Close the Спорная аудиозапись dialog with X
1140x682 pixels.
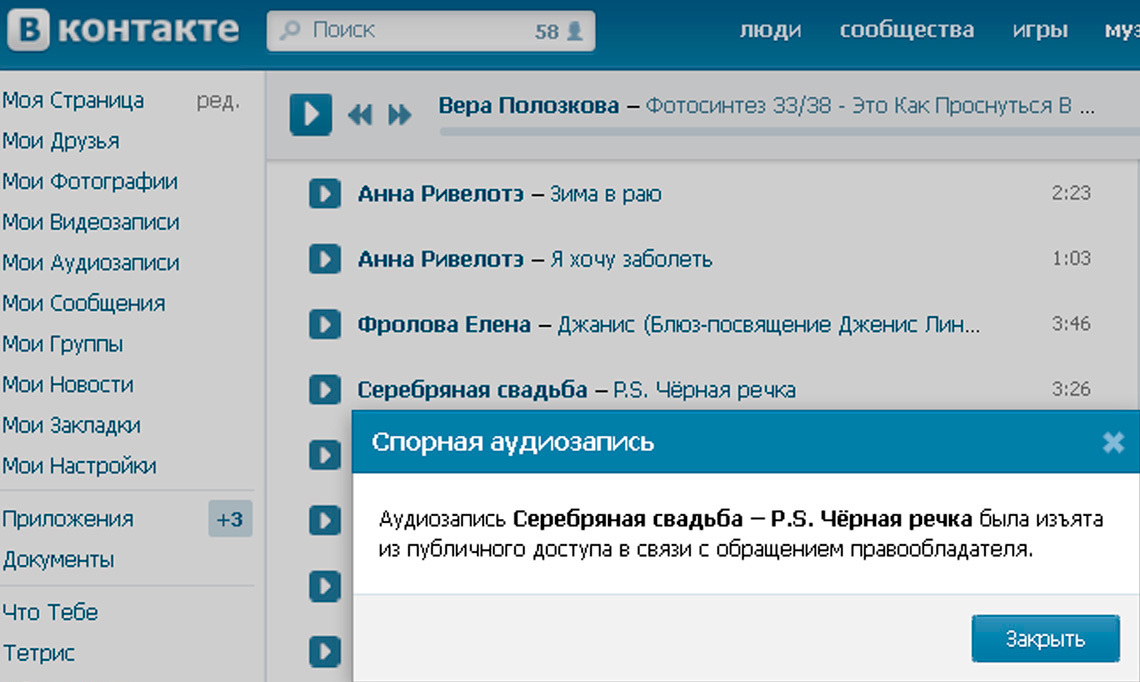click(1113, 442)
